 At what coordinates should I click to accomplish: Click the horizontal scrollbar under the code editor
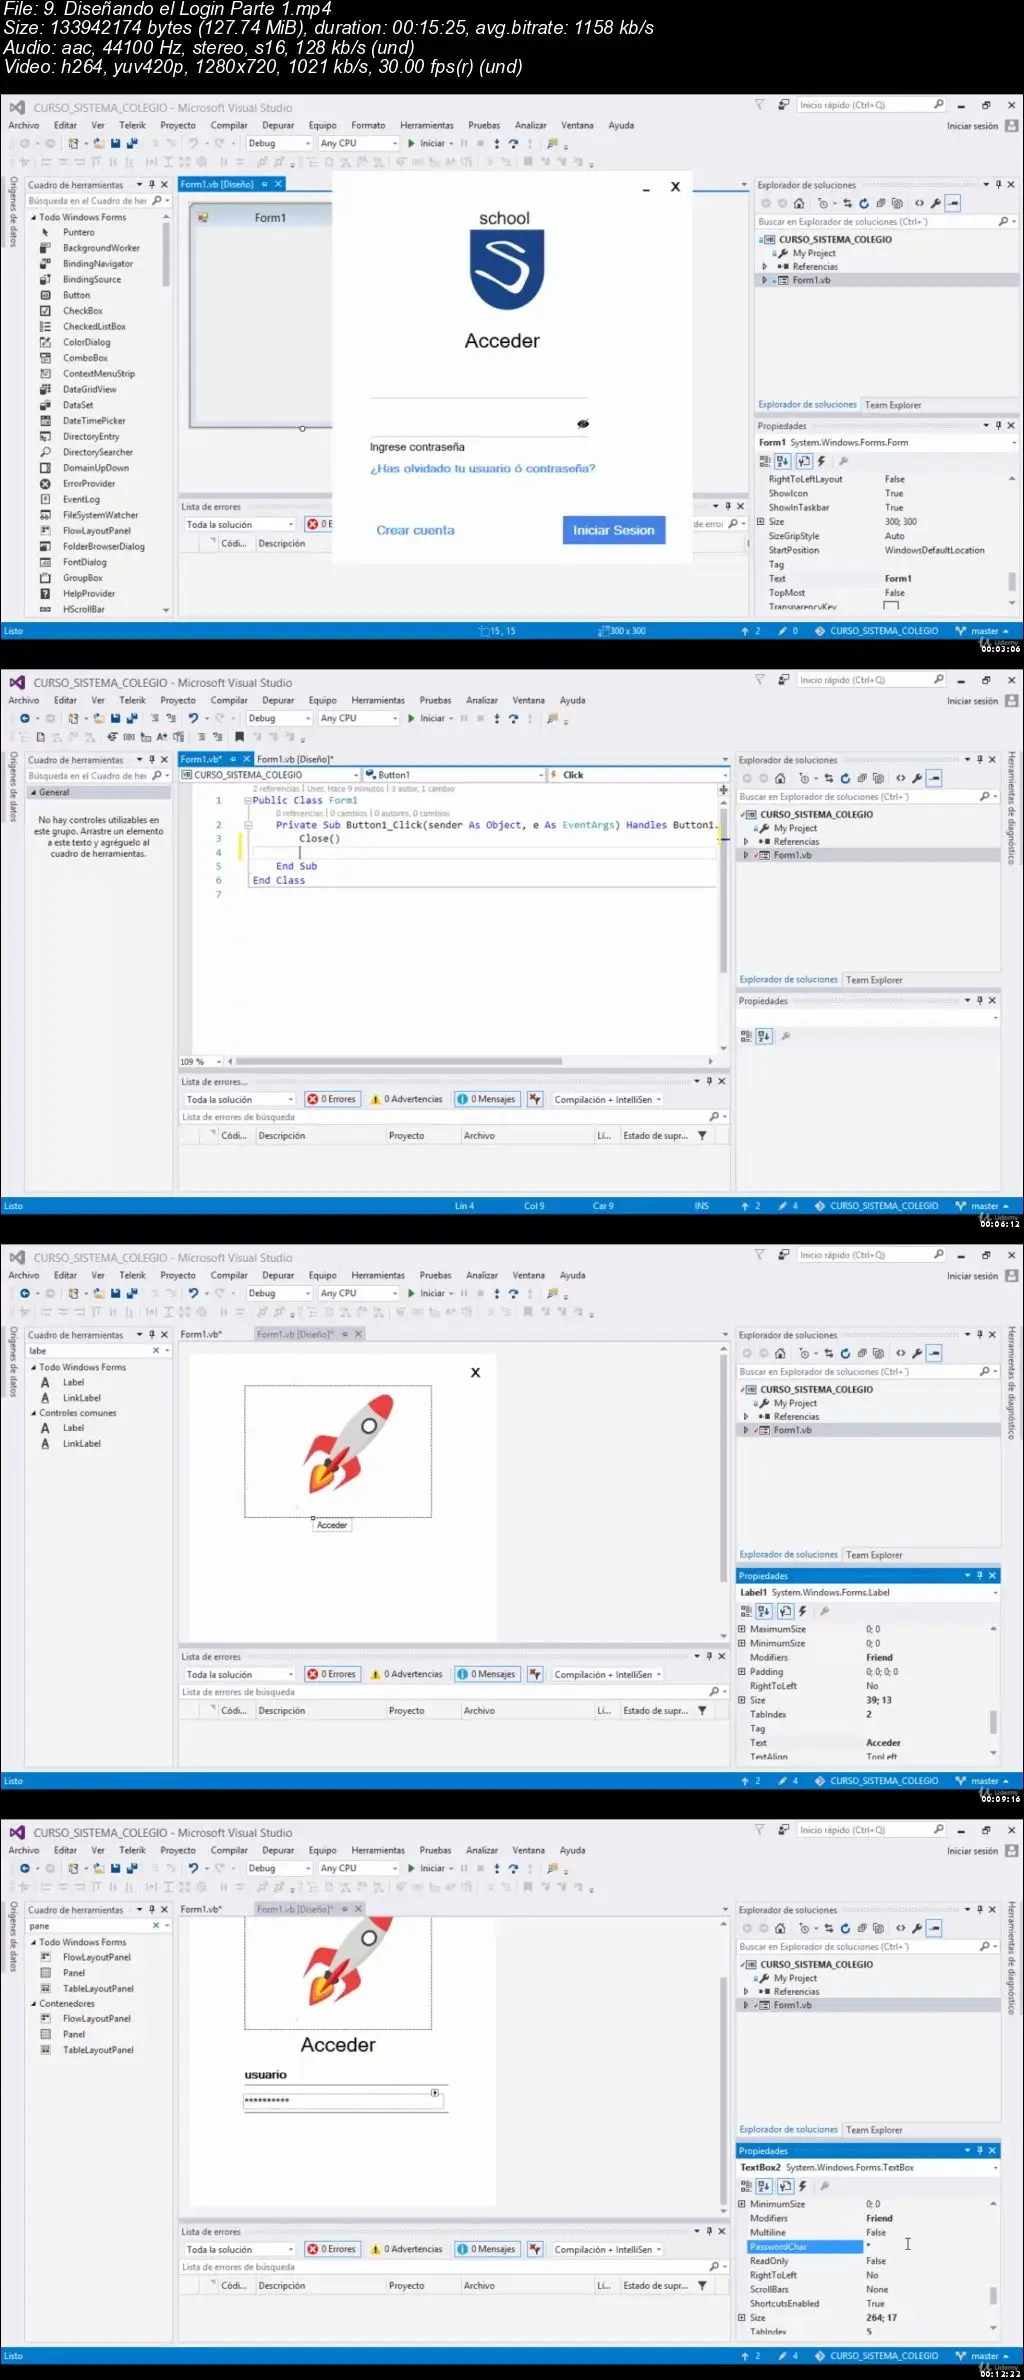coord(398,1062)
